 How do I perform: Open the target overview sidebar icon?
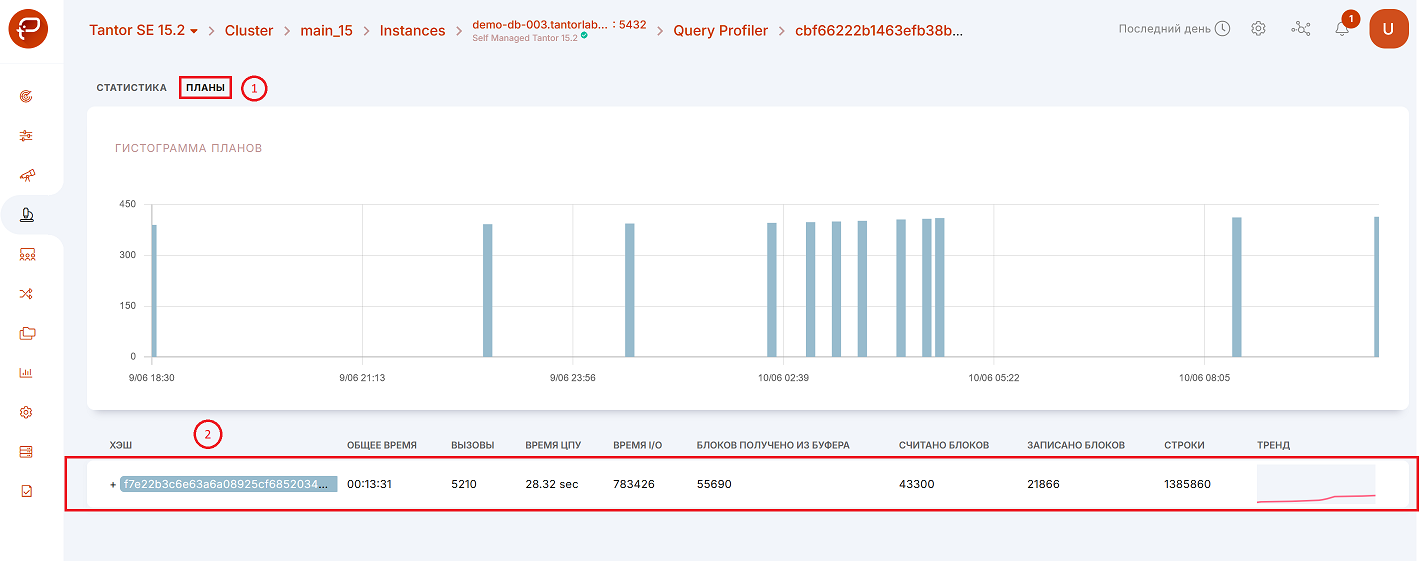pyautogui.click(x=27, y=97)
